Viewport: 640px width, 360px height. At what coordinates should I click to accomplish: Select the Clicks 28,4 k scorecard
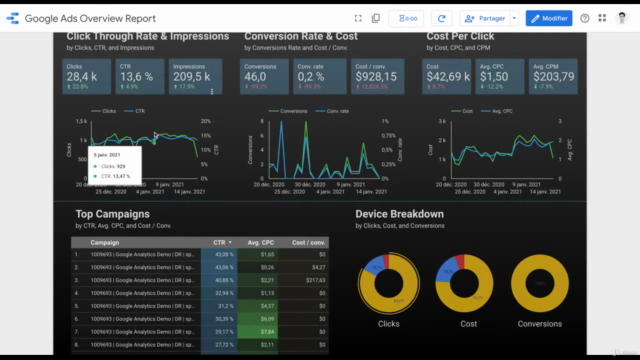pos(87,76)
